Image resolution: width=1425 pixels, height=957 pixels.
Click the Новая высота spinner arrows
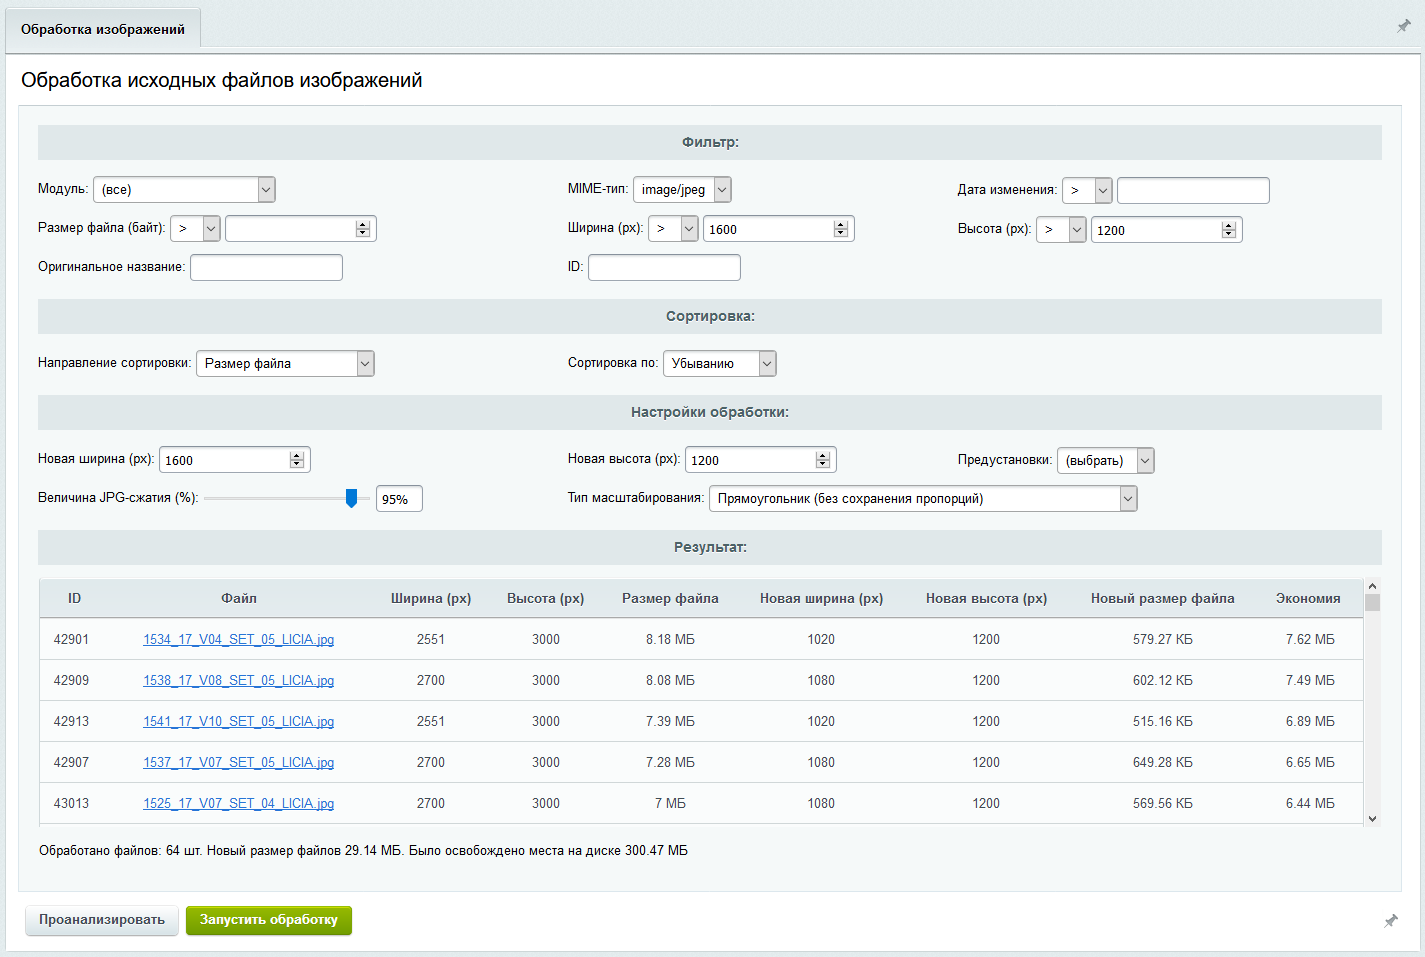[823, 460]
